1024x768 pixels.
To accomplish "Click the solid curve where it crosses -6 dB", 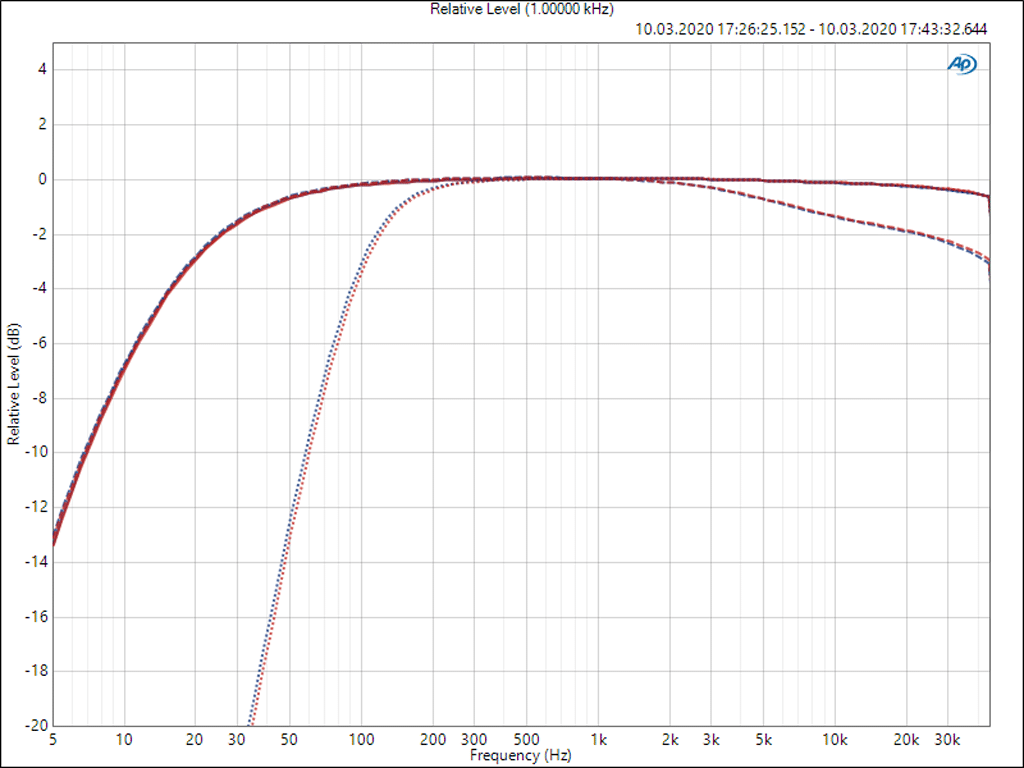I will tap(135, 343).
